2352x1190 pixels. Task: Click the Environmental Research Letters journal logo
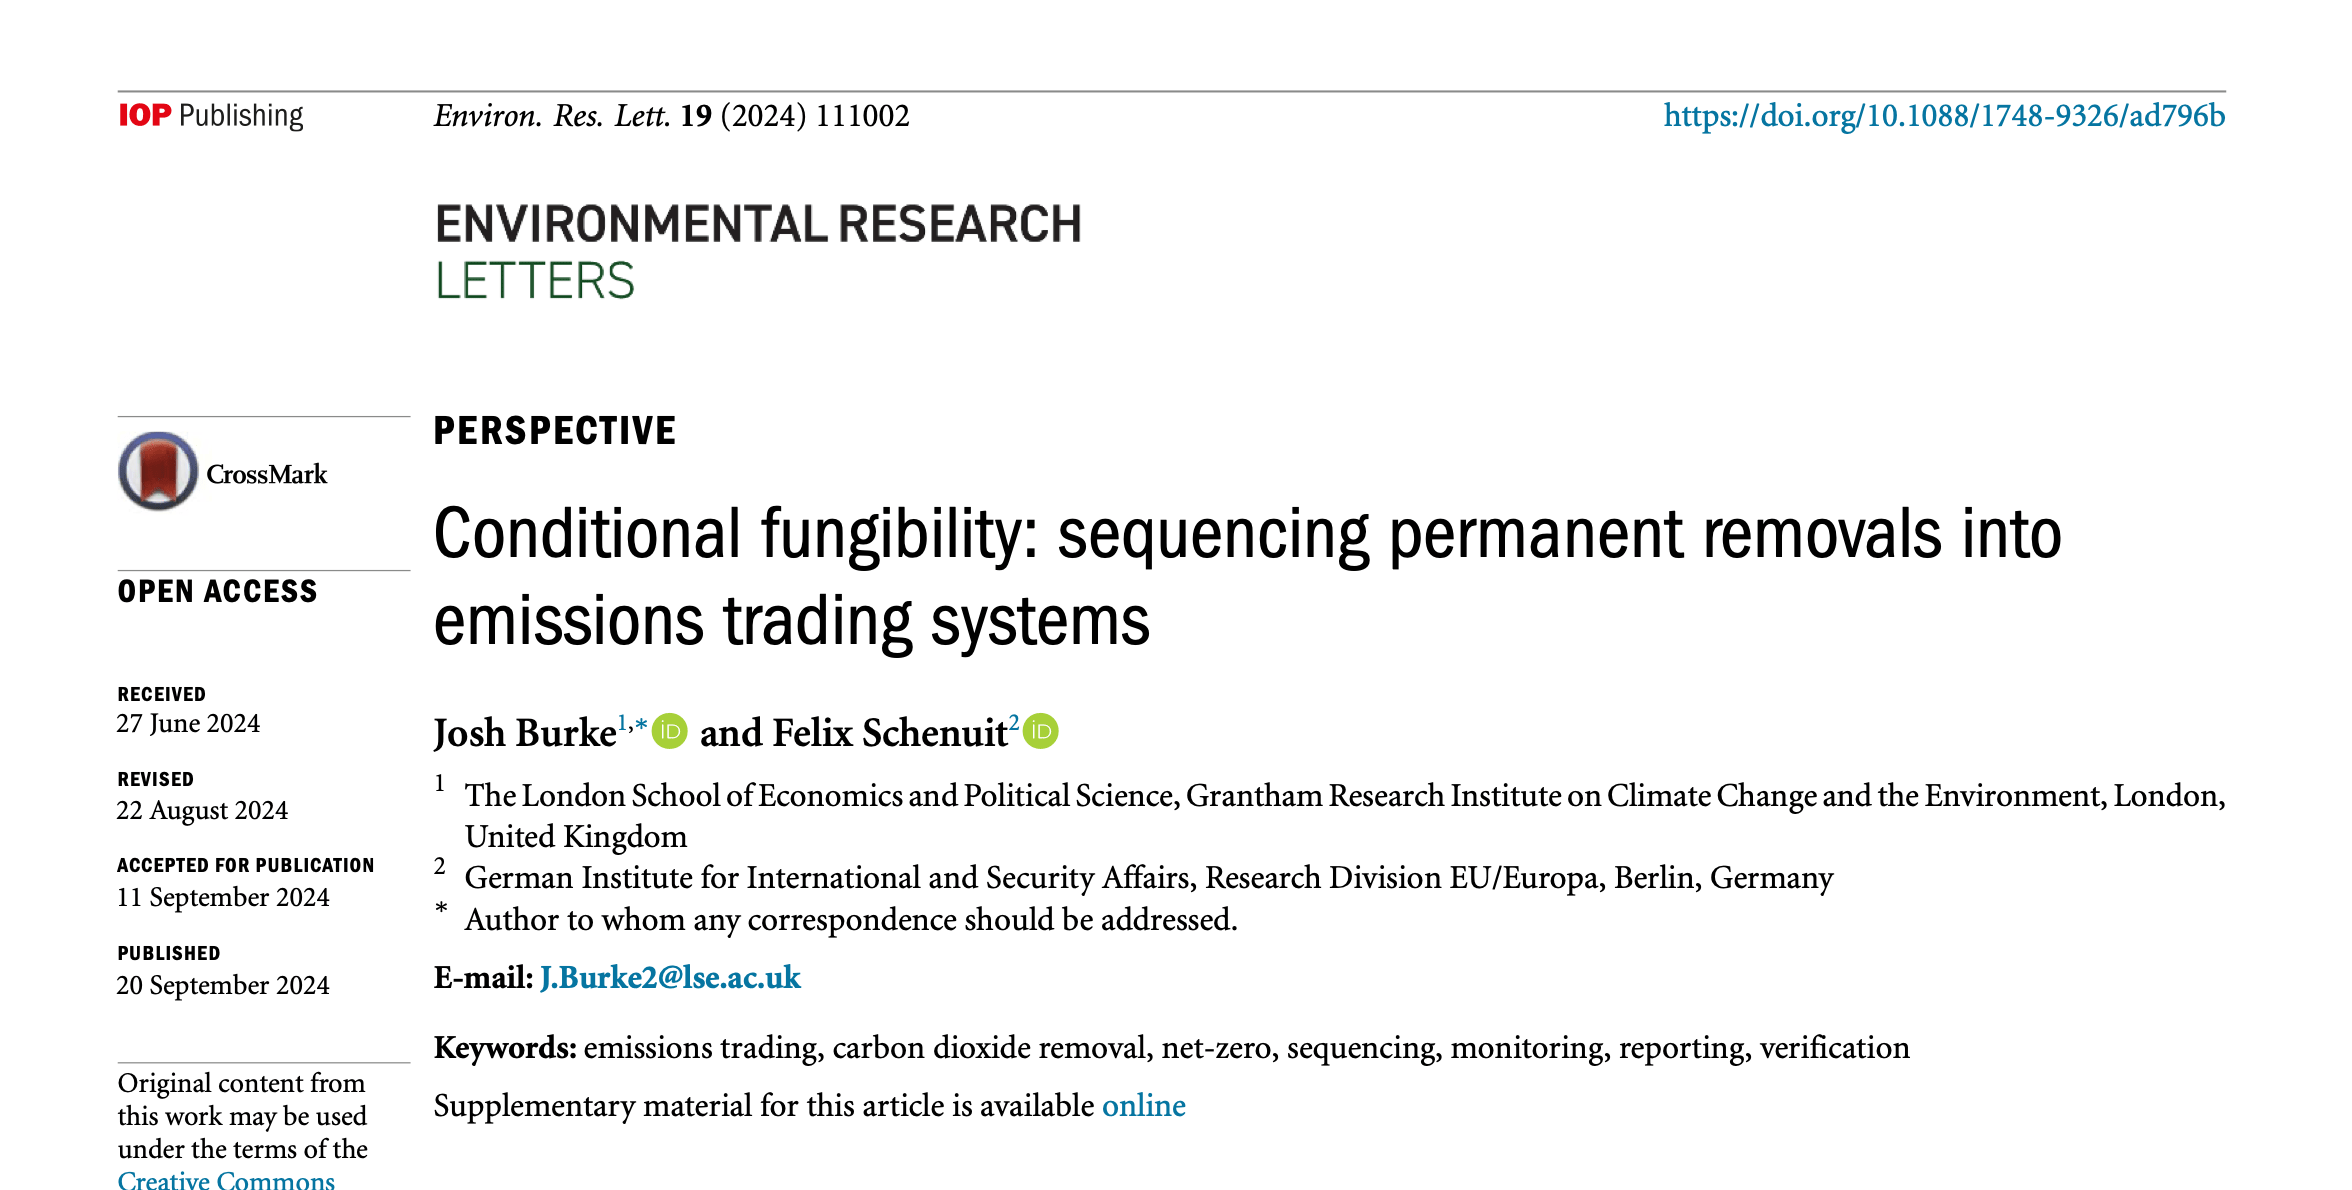tap(758, 252)
